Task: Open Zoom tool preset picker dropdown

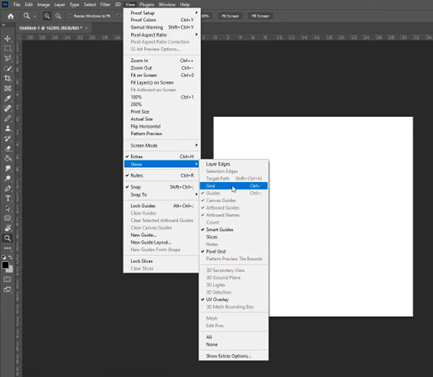Action: click(x=35, y=16)
